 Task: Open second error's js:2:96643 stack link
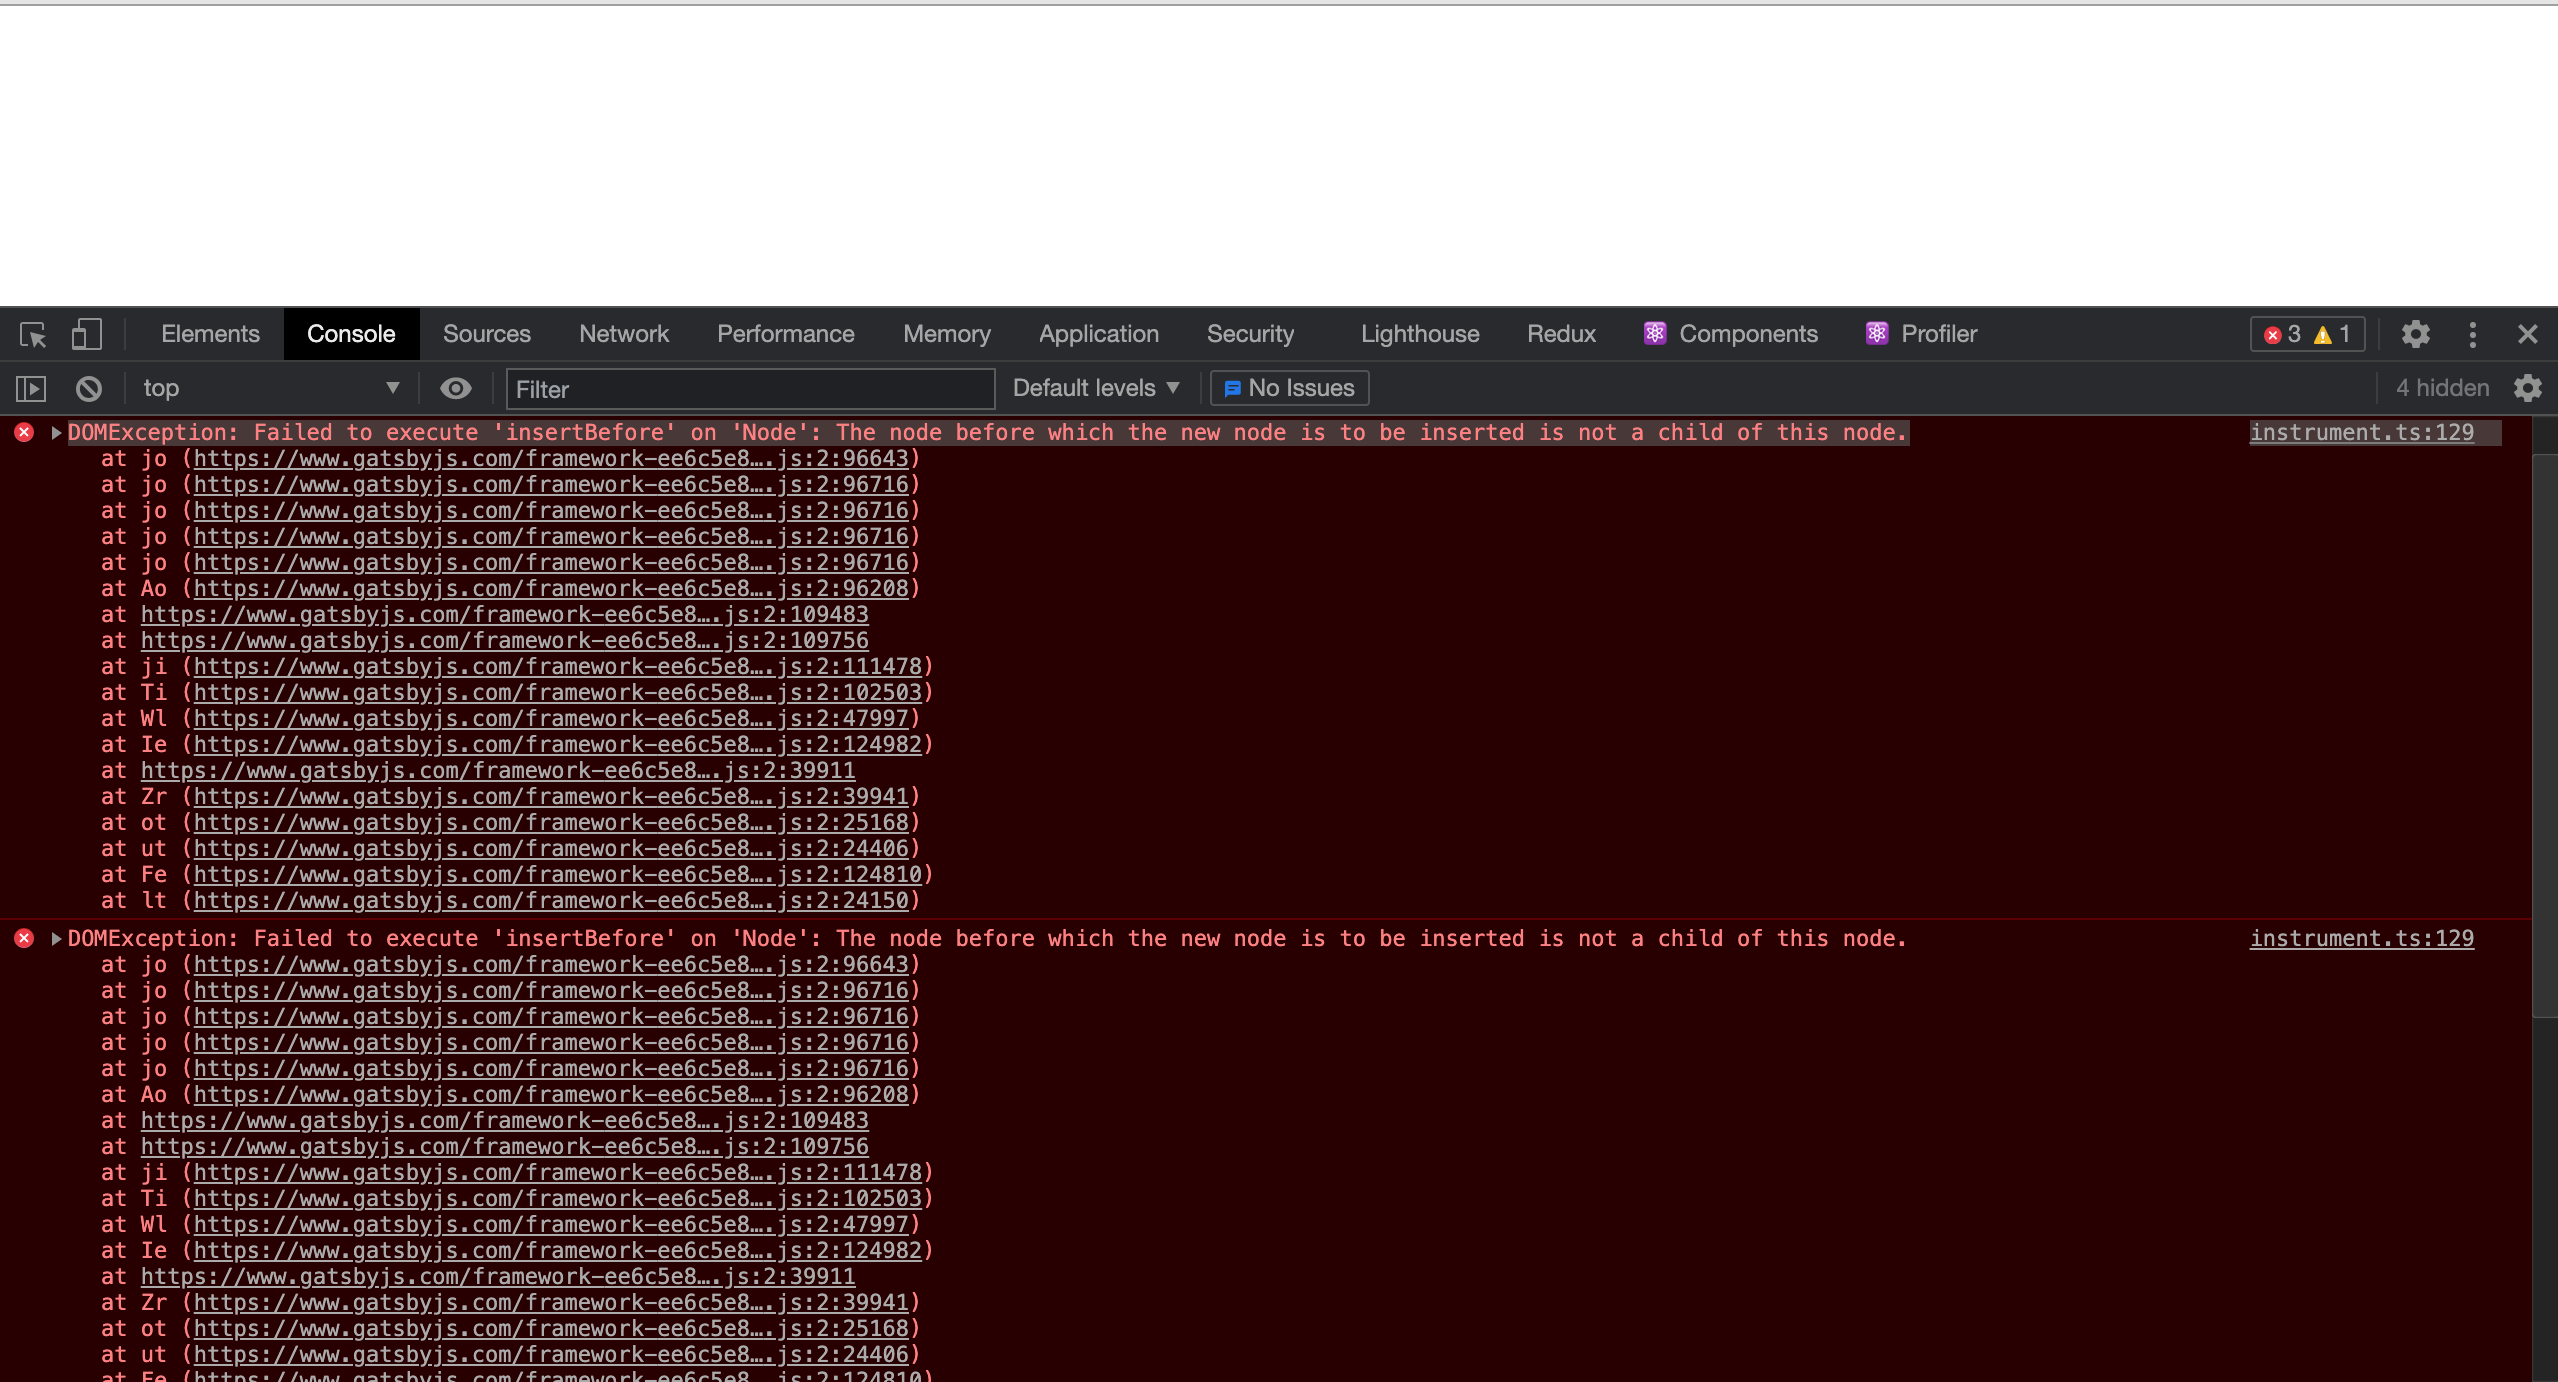click(551, 965)
